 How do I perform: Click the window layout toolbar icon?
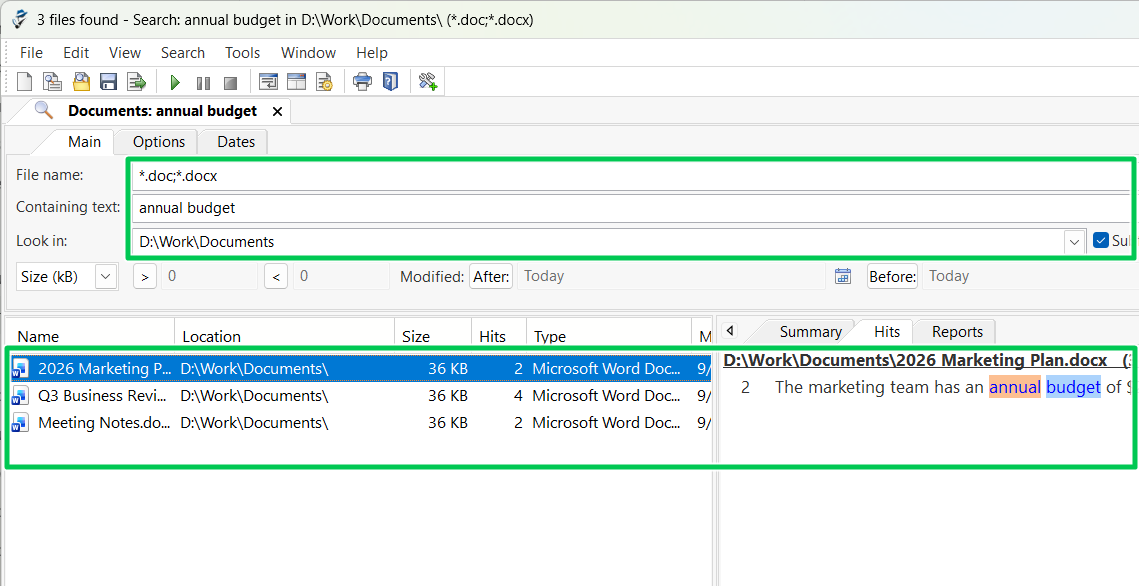(296, 81)
